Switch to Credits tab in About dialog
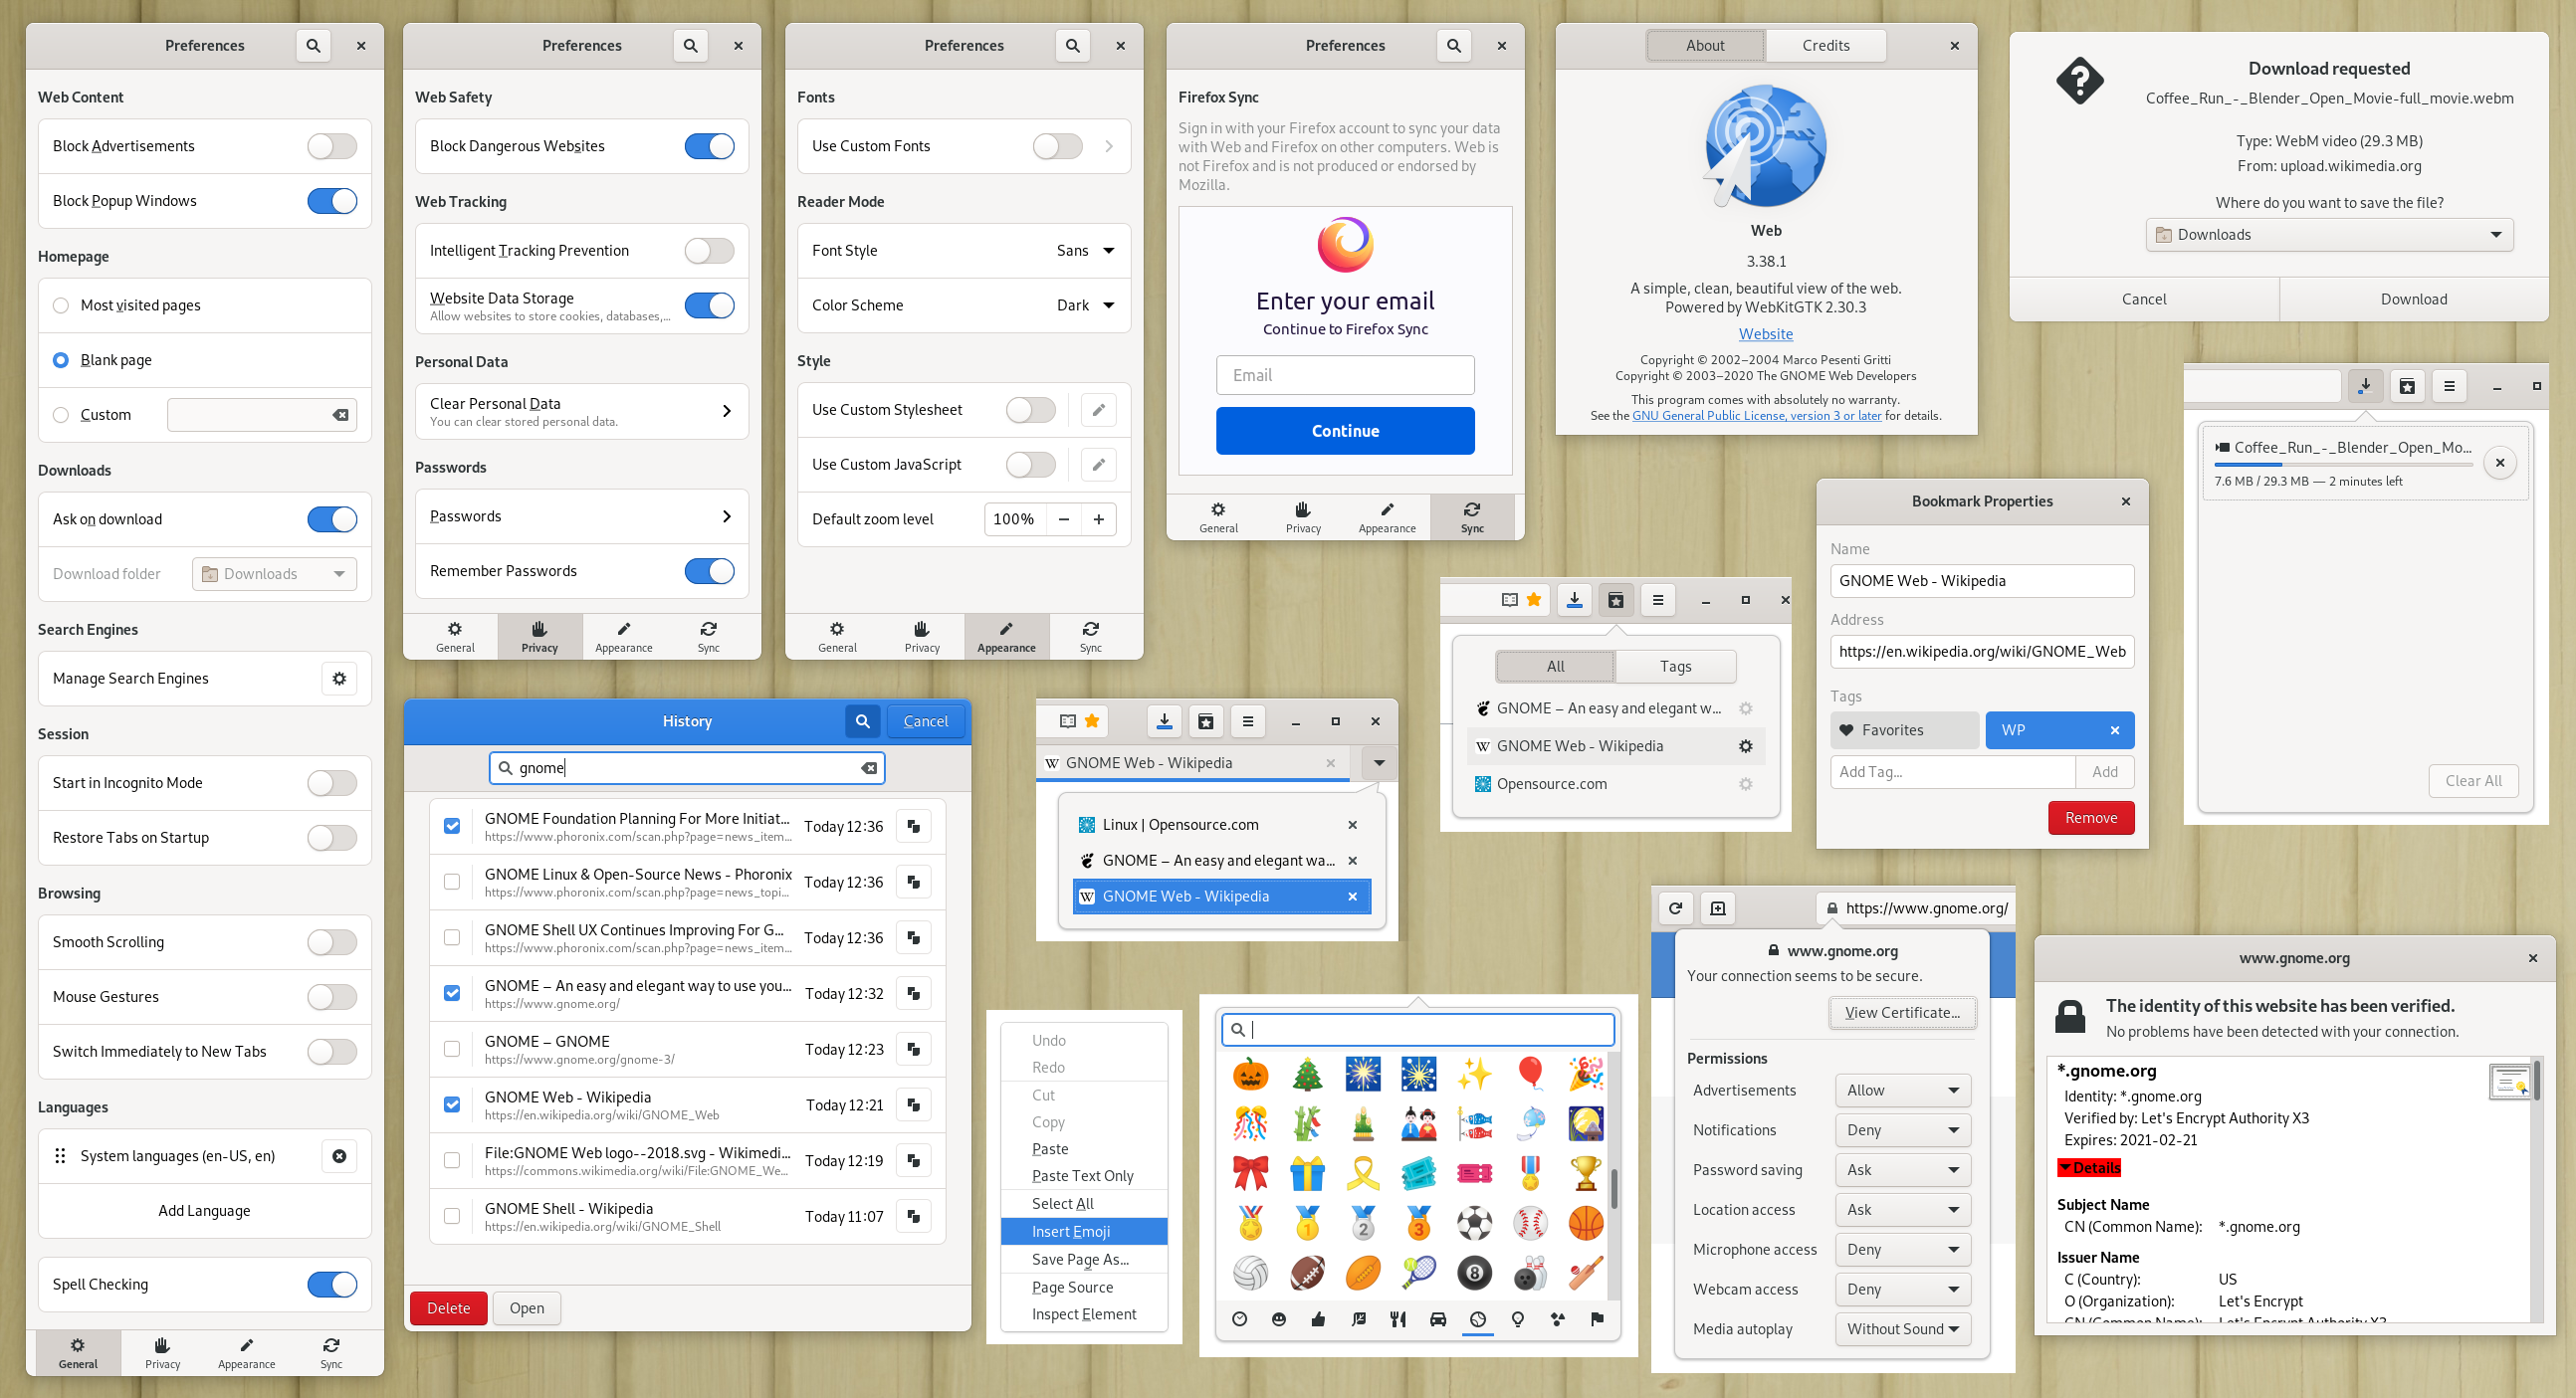Viewport: 2576px width, 1398px height. pyautogui.click(x=1825, y=45)
